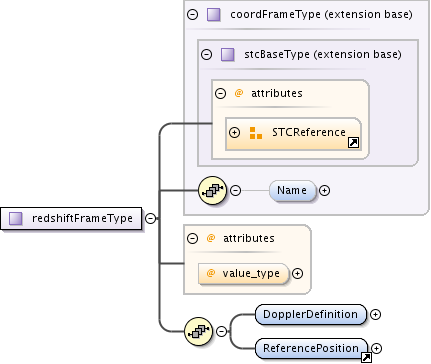Screen dimensions: 431x364
Task: Click the redshiftFrameType purple square icon
Action: pyautogui.click(x=16, y=219)
